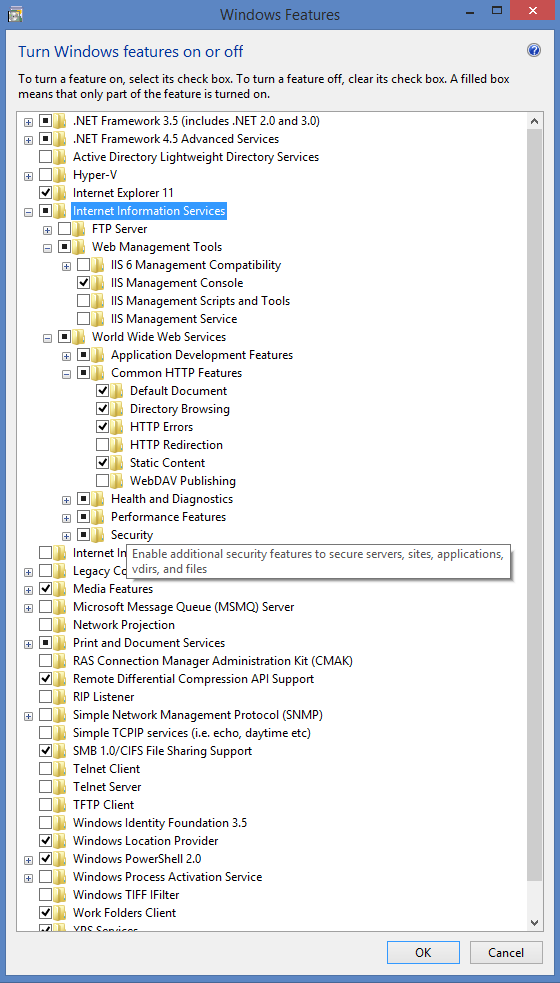Enable RAS Connection Manager Administration Kit checkbox

[45, 661]
